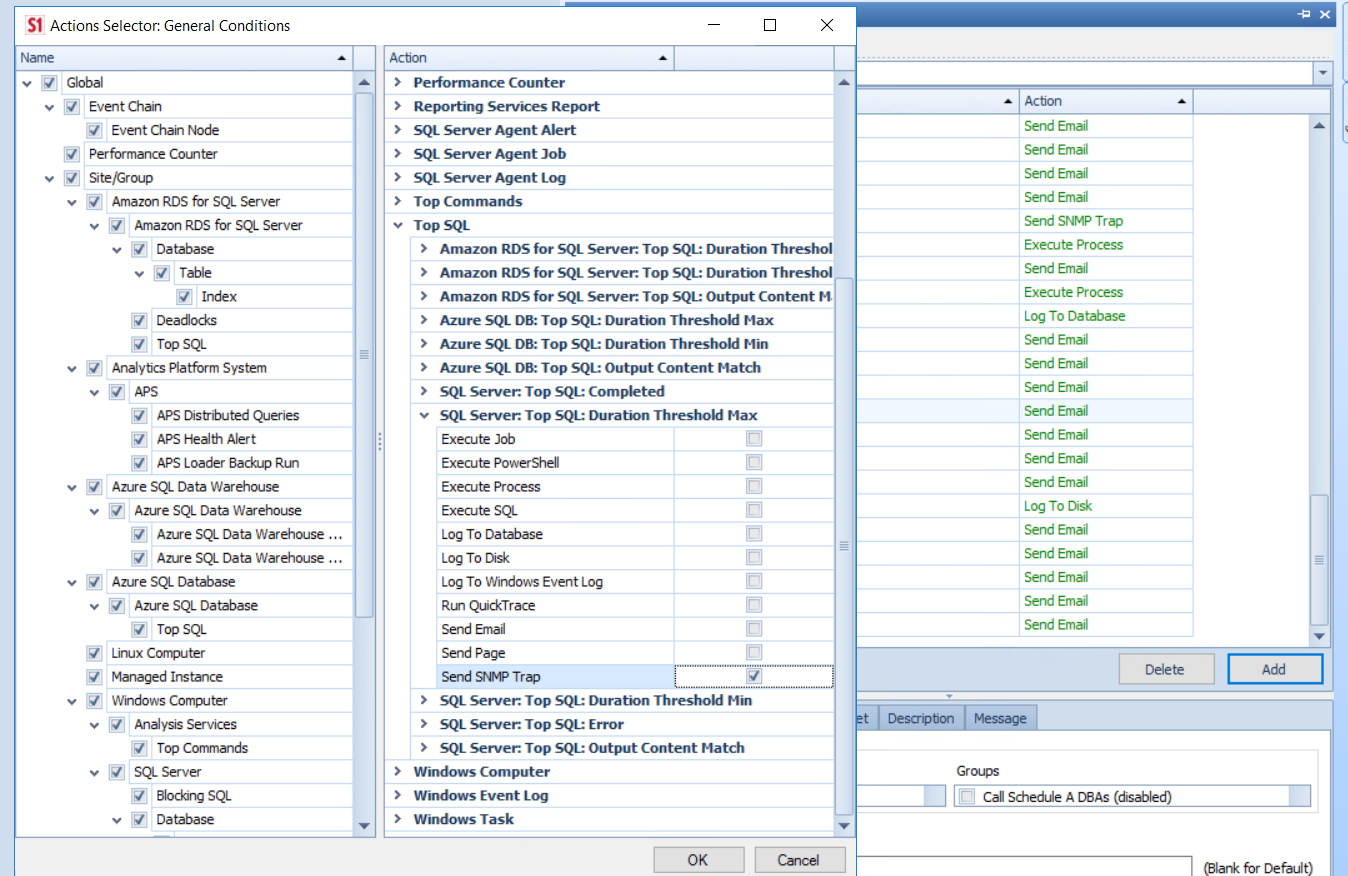This screenshot has width=1348, height=876.
Task: Click the dialog's Action list vertical scrollbar
Action: point(844,546)
